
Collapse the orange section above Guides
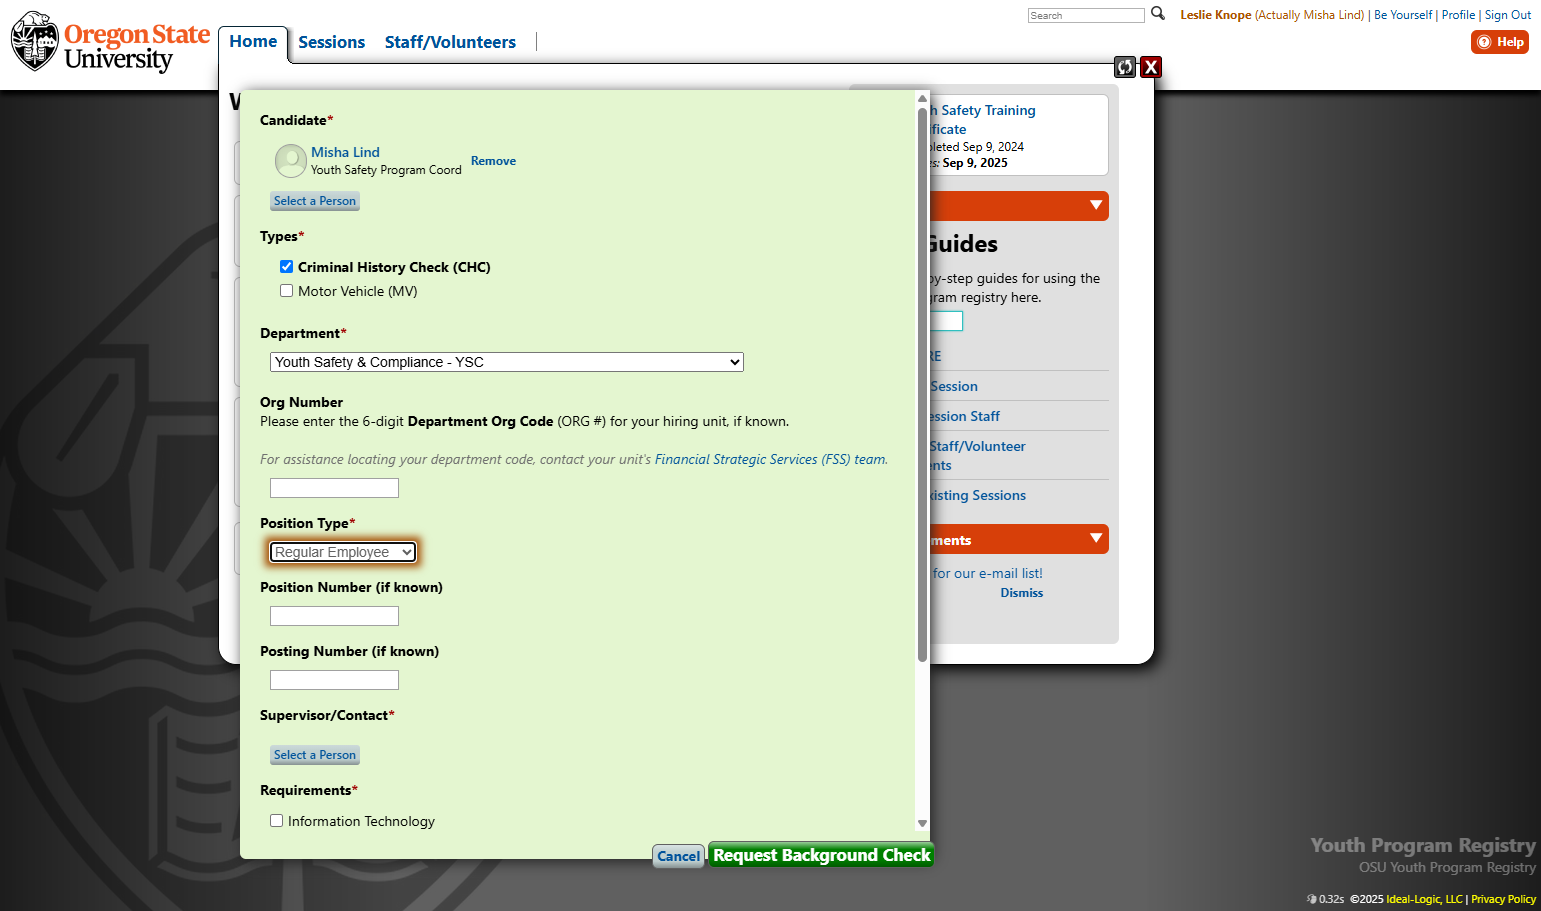pos(1096,206)
